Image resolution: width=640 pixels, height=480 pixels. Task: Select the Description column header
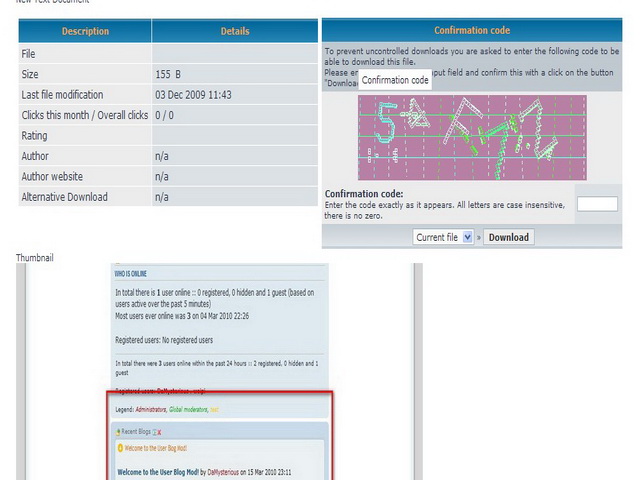[85, 31]
